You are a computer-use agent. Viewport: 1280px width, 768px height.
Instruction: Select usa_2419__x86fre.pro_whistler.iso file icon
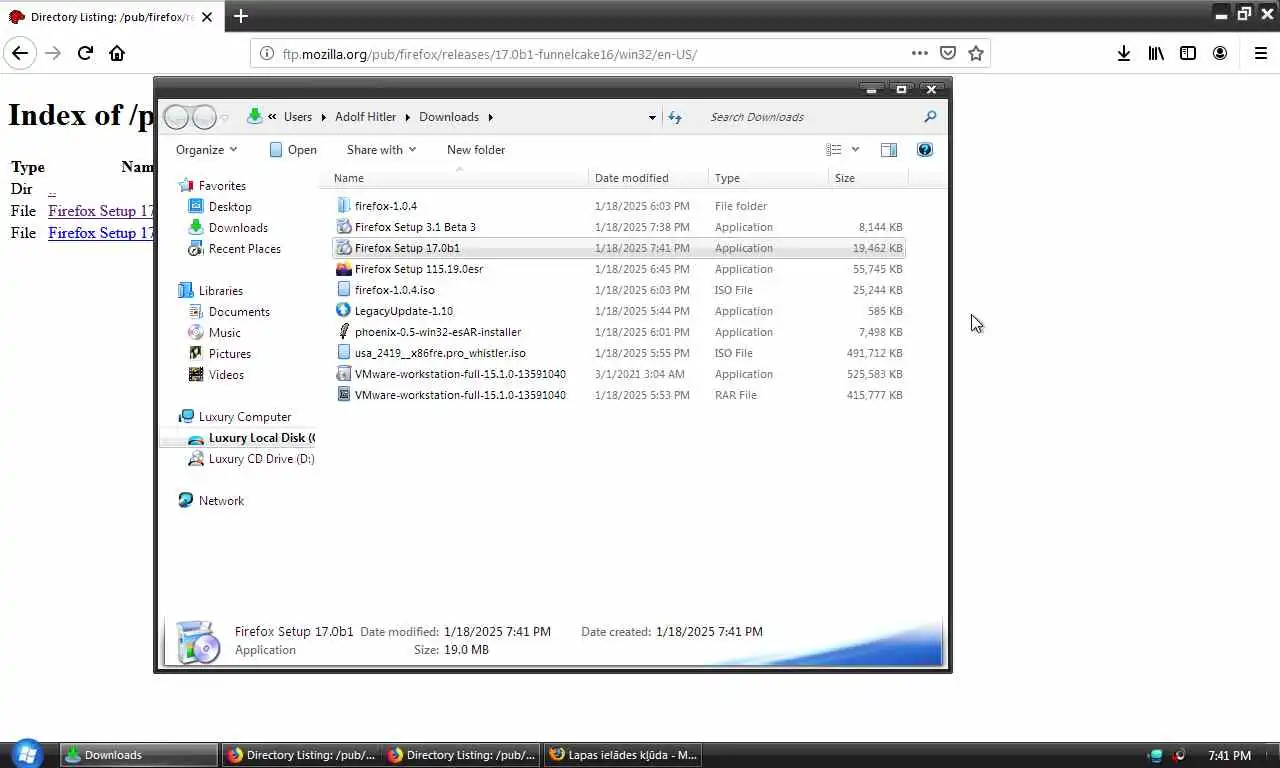[x=344, y=353]
